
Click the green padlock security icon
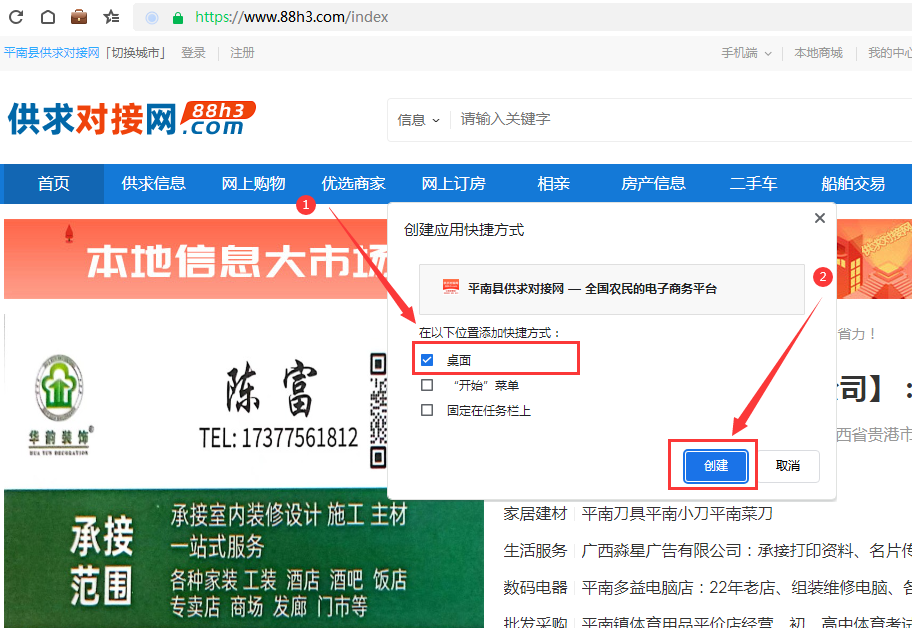click(x=178, y=18)
